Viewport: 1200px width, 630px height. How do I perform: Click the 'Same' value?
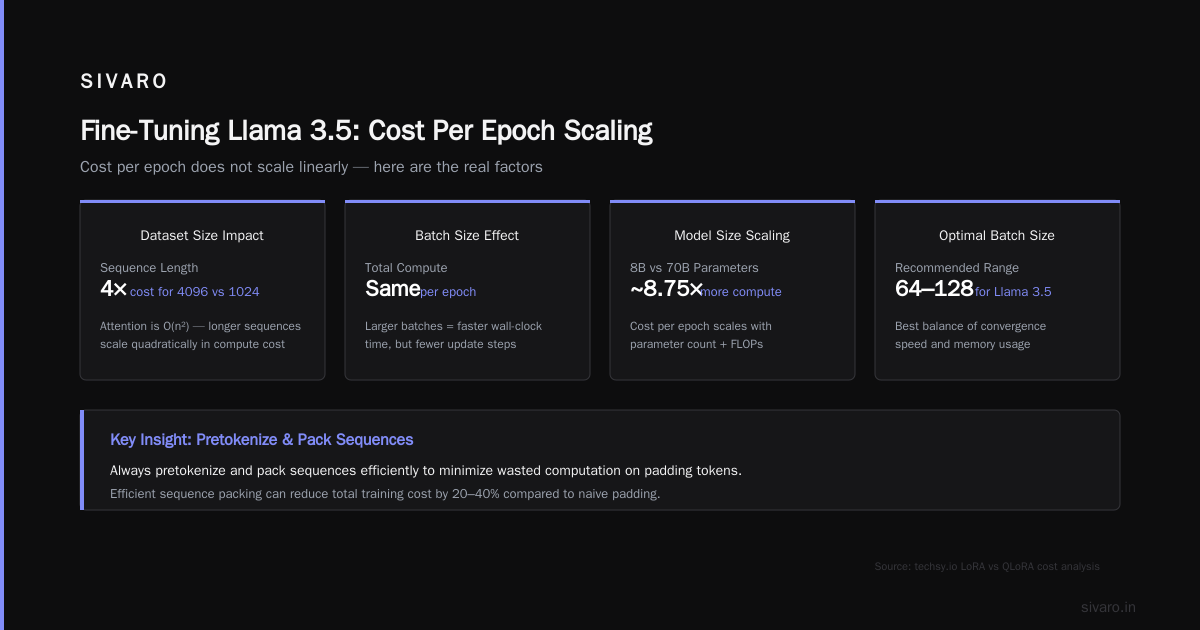pos(392,289)
